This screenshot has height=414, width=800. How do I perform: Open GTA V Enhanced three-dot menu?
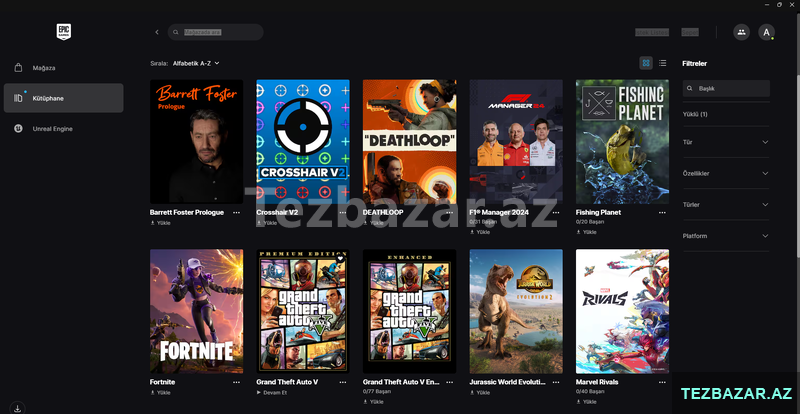pos(449,382)
